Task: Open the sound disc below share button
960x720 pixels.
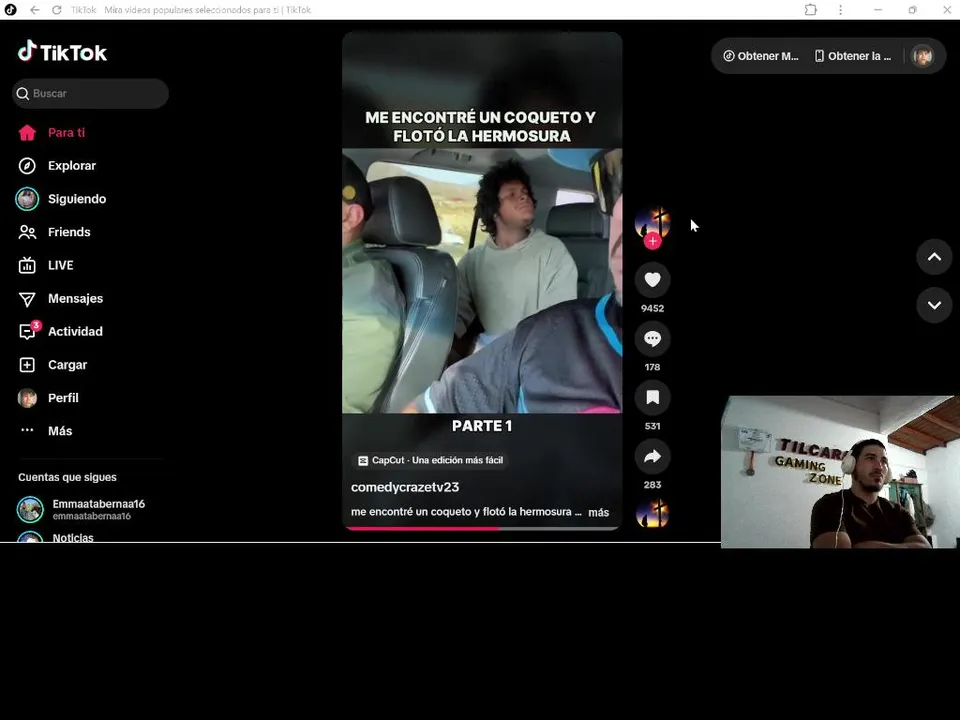Action: (x=653, y=513)
